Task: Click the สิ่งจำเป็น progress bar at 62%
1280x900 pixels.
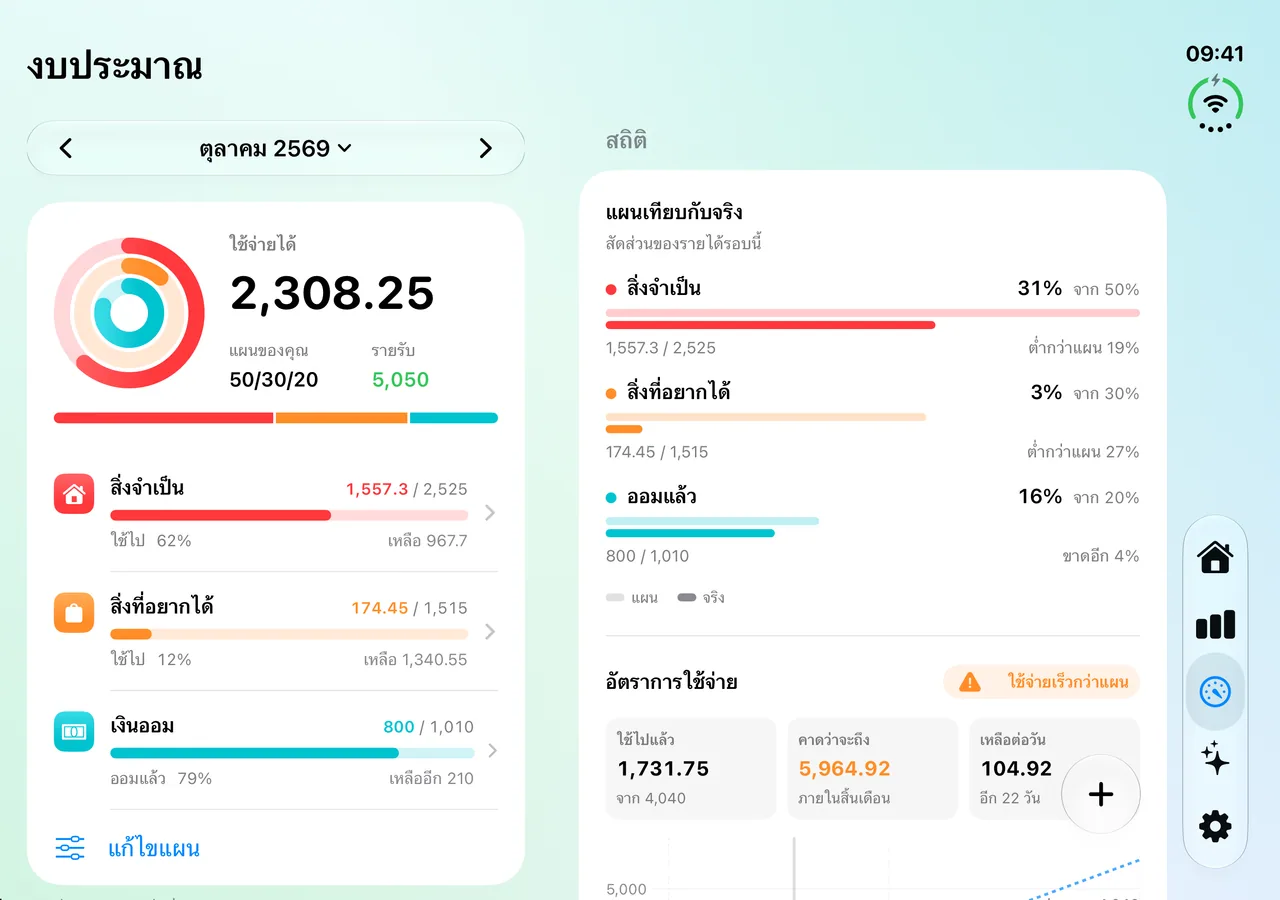Action: 289,515
